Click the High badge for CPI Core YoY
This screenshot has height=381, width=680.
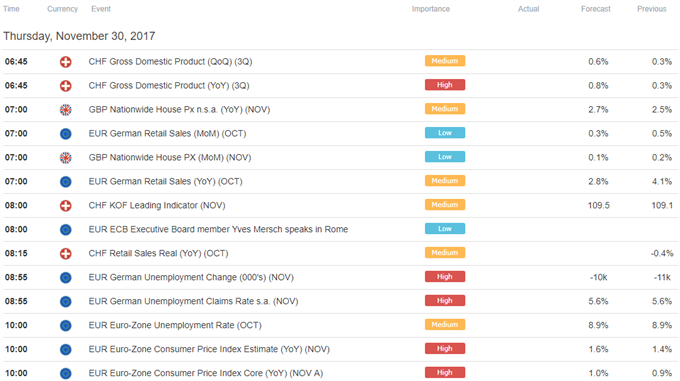pyautogui.click(x=445, y=372)
